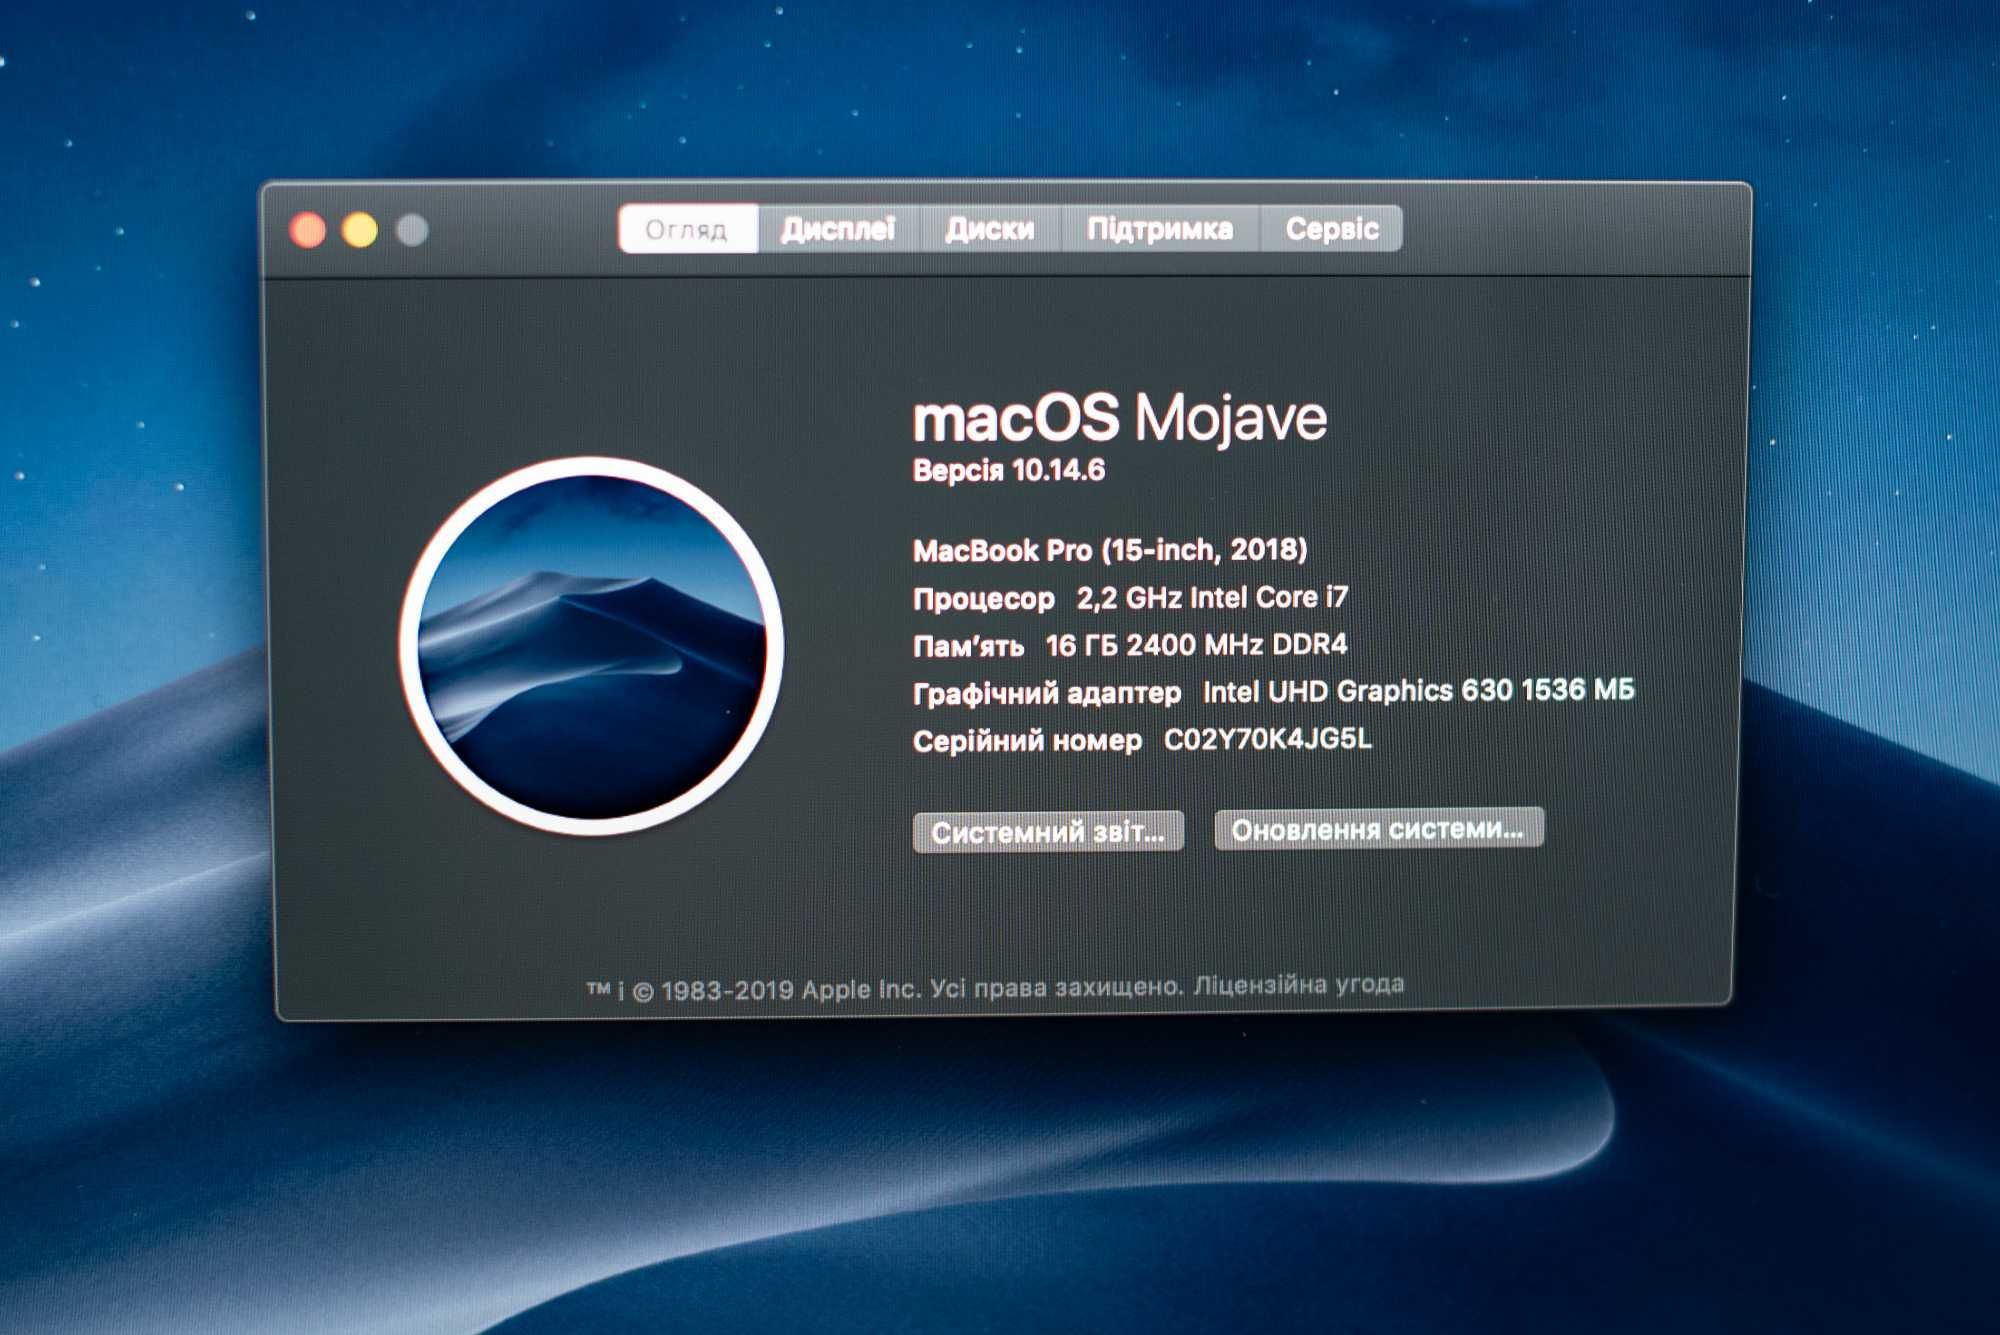Click the macOS Mojave circular logo
This screenshot has height=1335, width=2000.
click(x=592, y=645)
